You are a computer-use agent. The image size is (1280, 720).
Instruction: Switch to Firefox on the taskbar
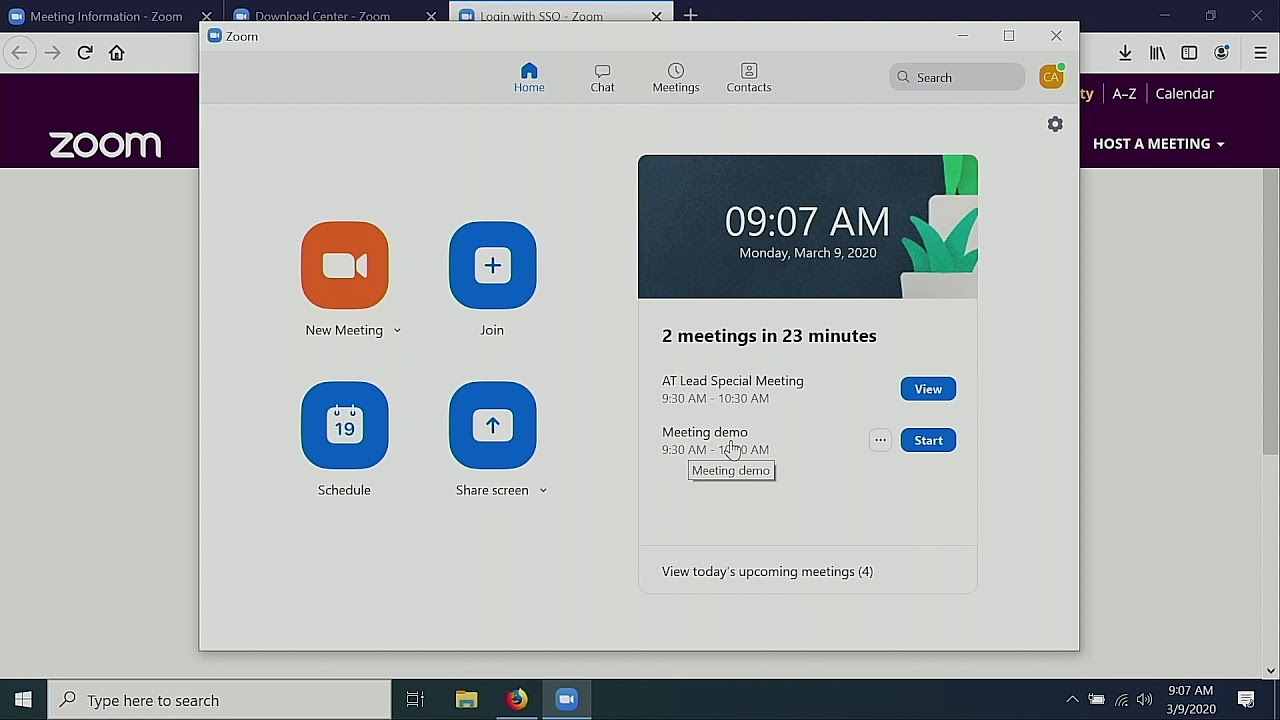point(516,700)
